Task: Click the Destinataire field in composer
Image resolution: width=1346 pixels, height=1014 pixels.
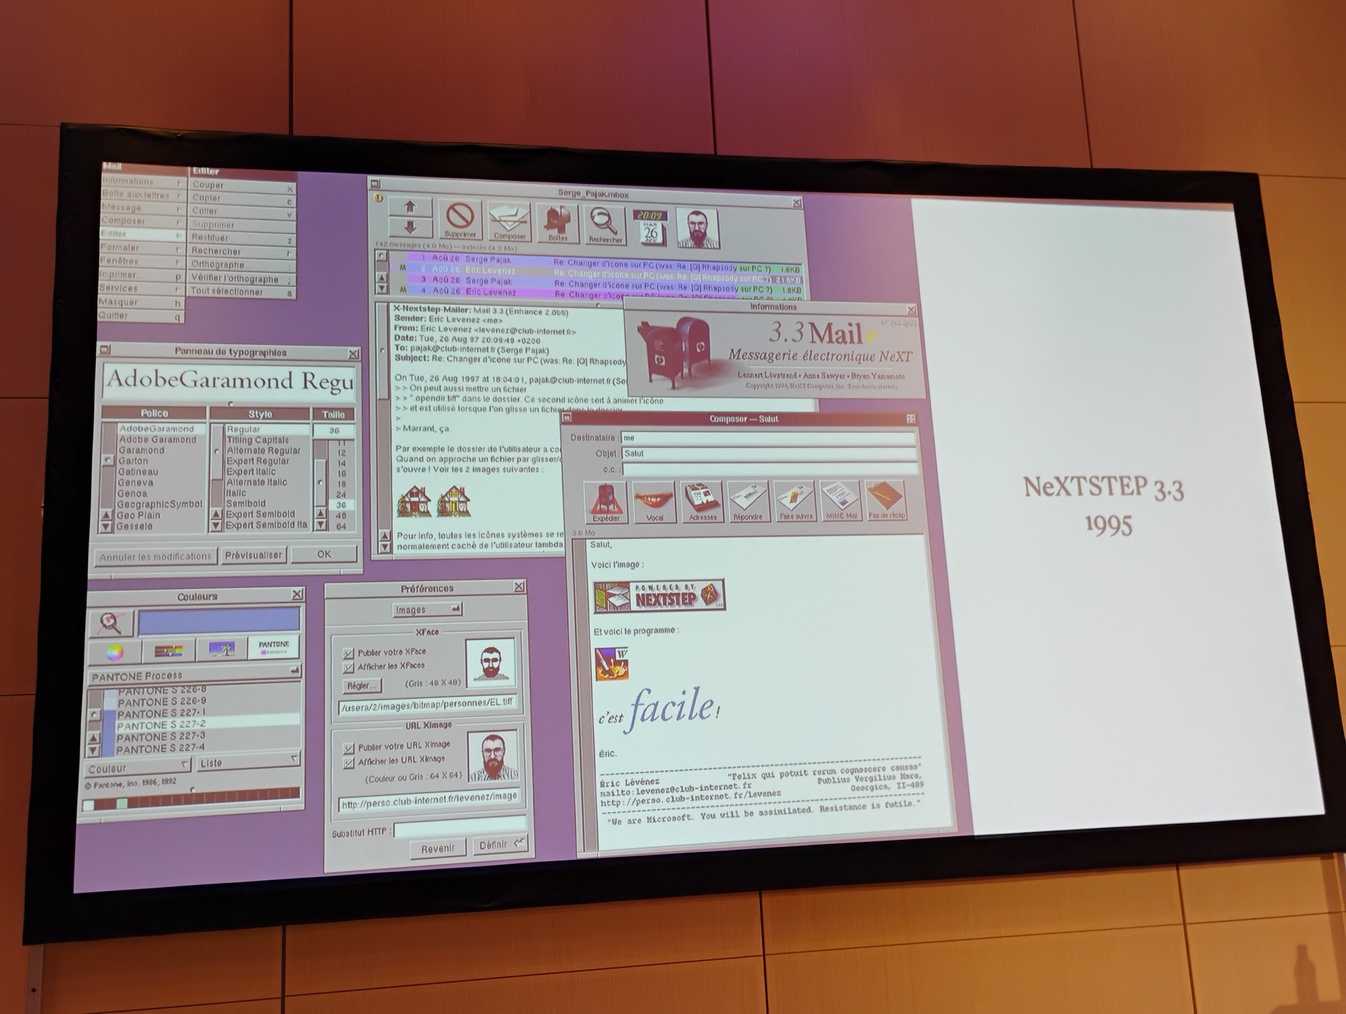Action: click(768, 438)
